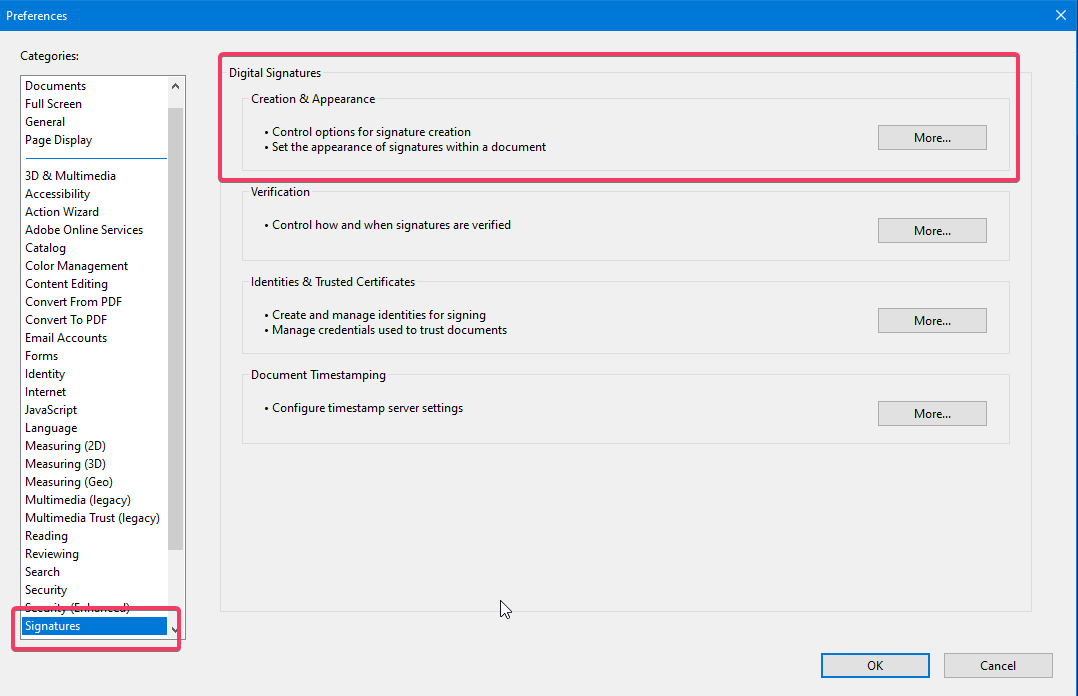The image size is (1078, 696).
Task: Select Measuring (Geo) category
Action: 69,482
